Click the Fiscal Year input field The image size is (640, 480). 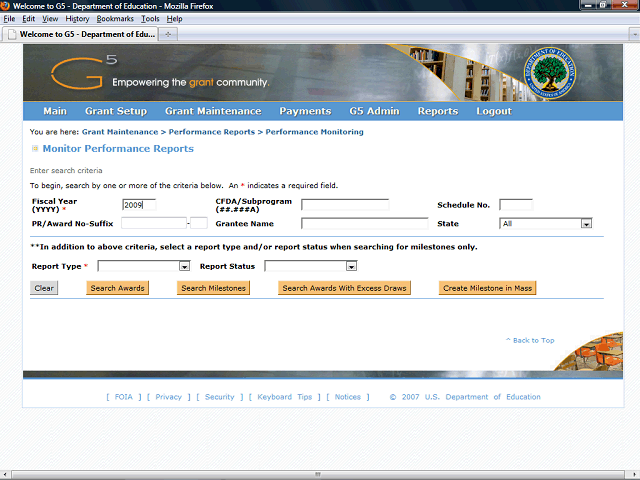pyautogui.click(x=139, y=205)
